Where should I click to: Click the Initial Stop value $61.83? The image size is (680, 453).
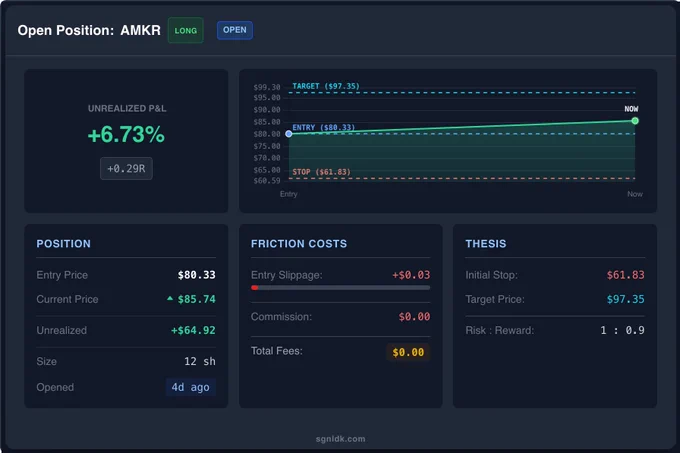click(625, 275)
